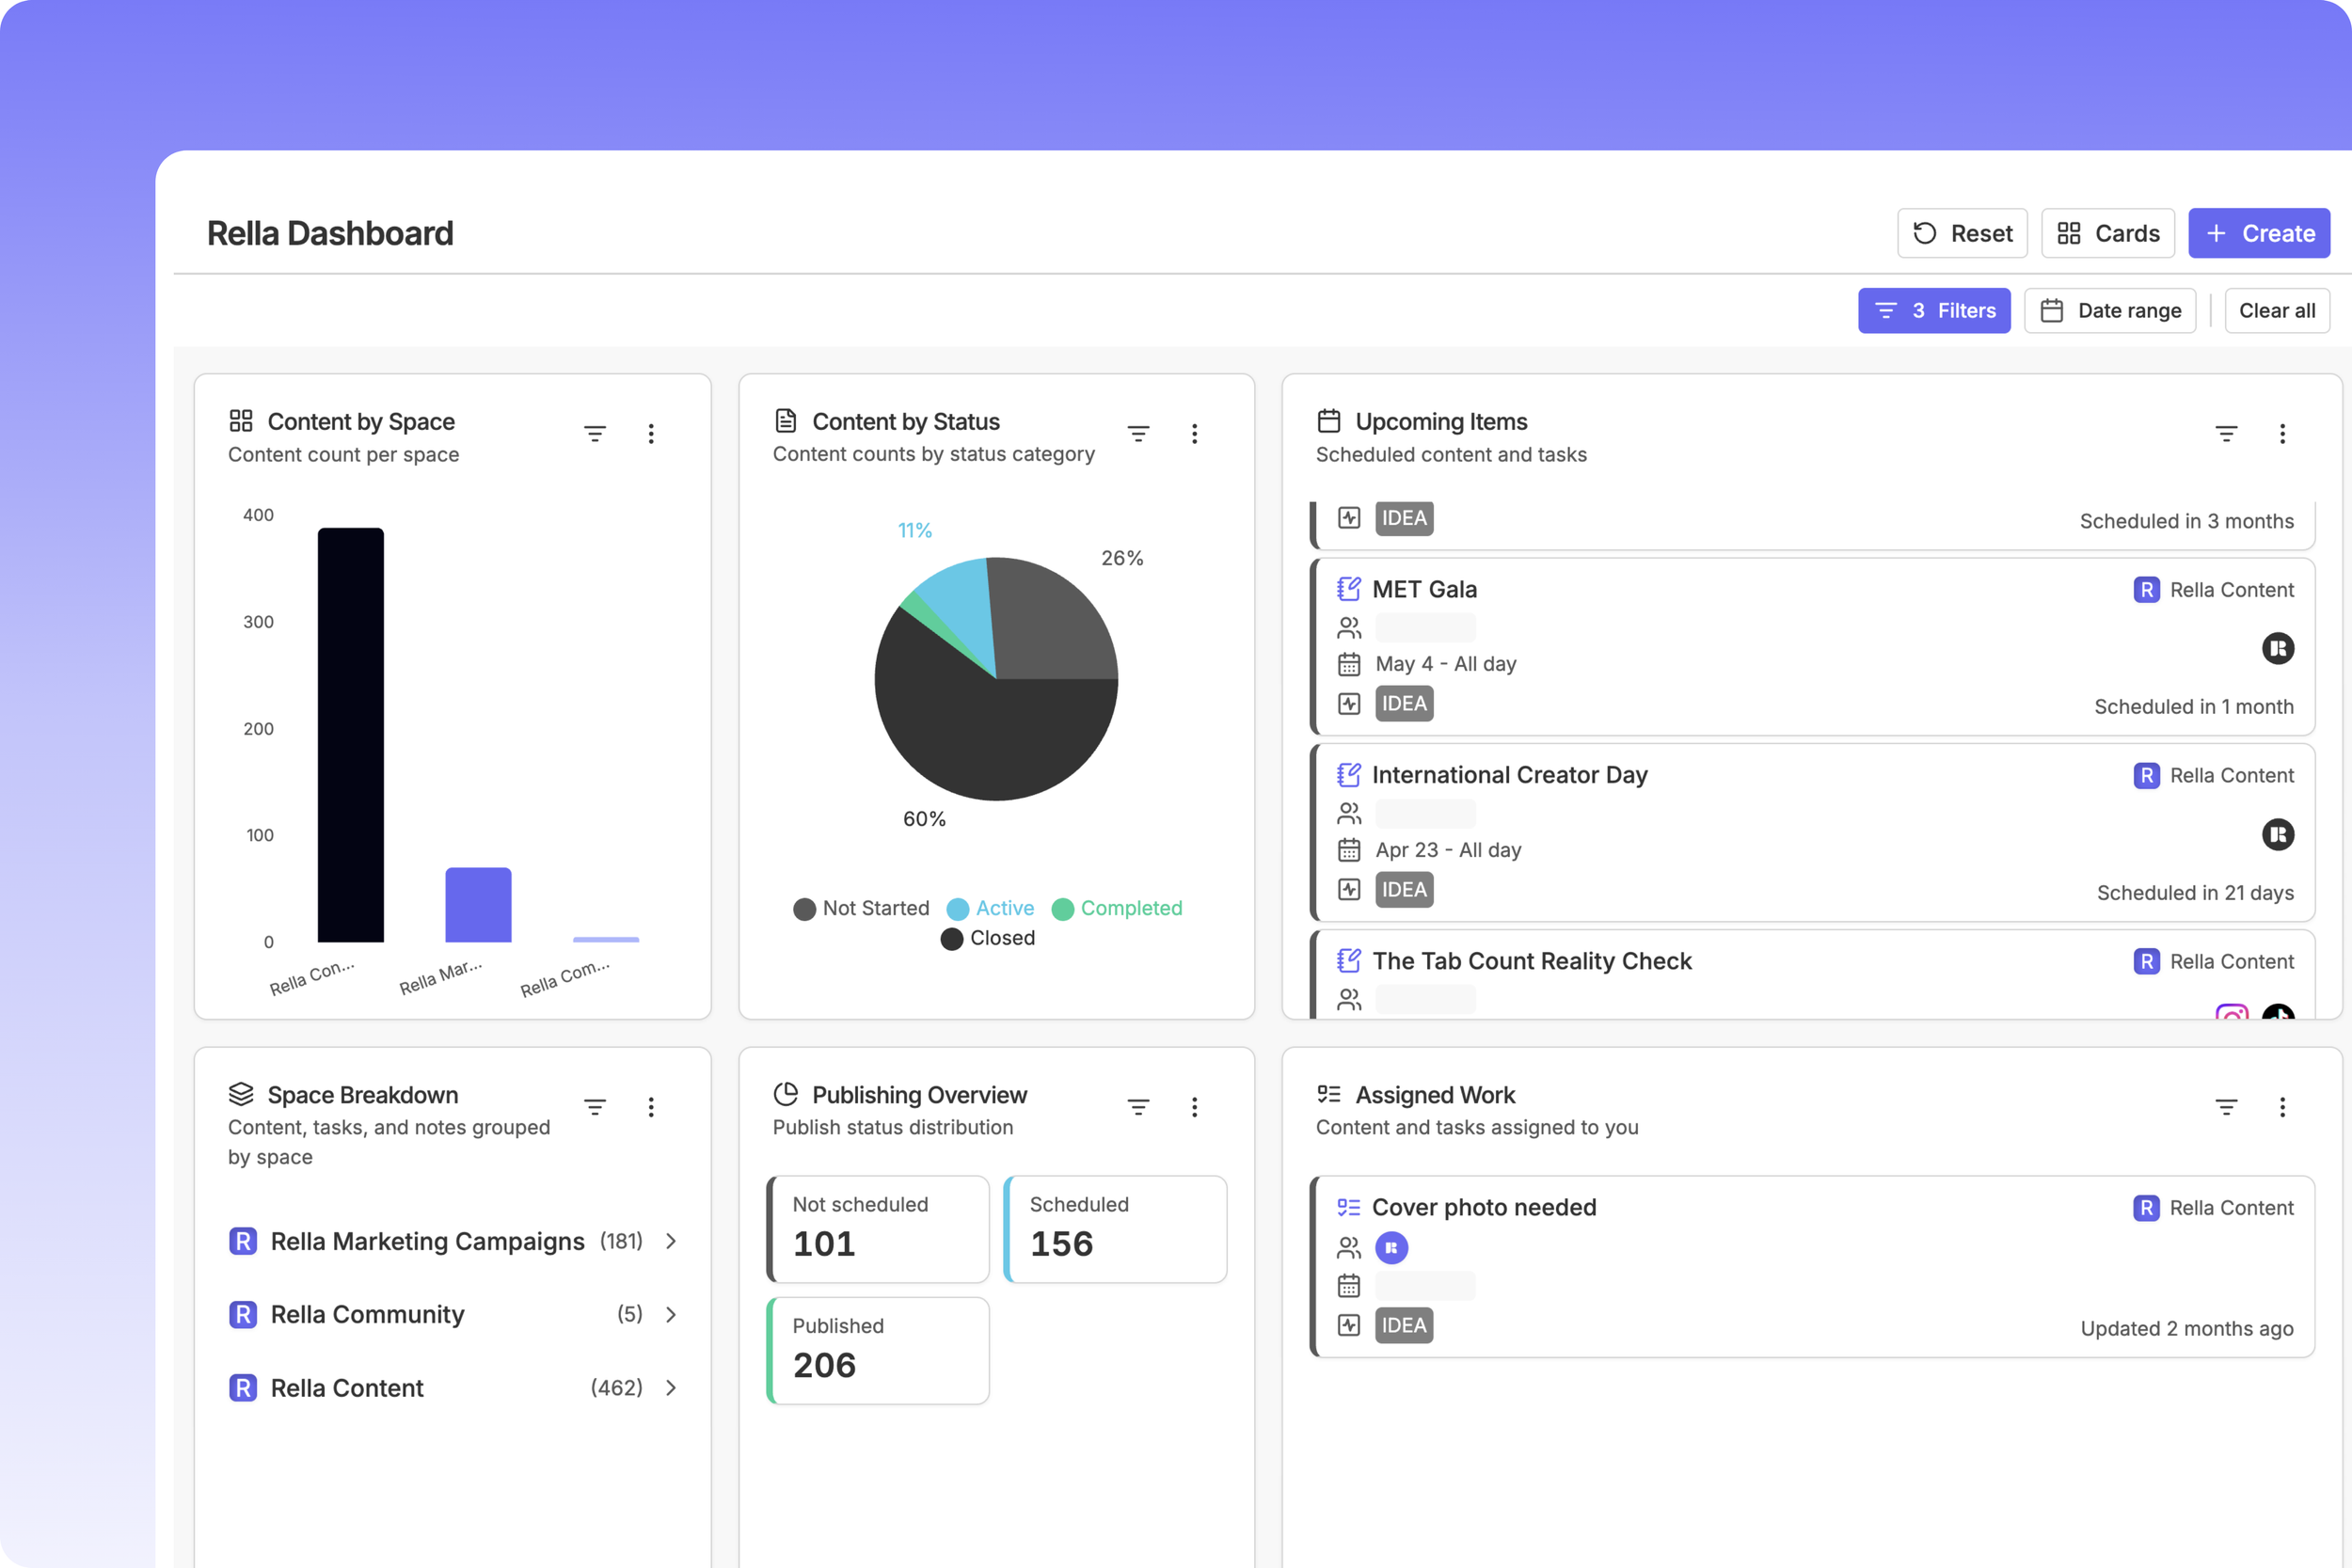Switch view using Cards button
This screenshot has height=1568, width=2352.
2107,233
